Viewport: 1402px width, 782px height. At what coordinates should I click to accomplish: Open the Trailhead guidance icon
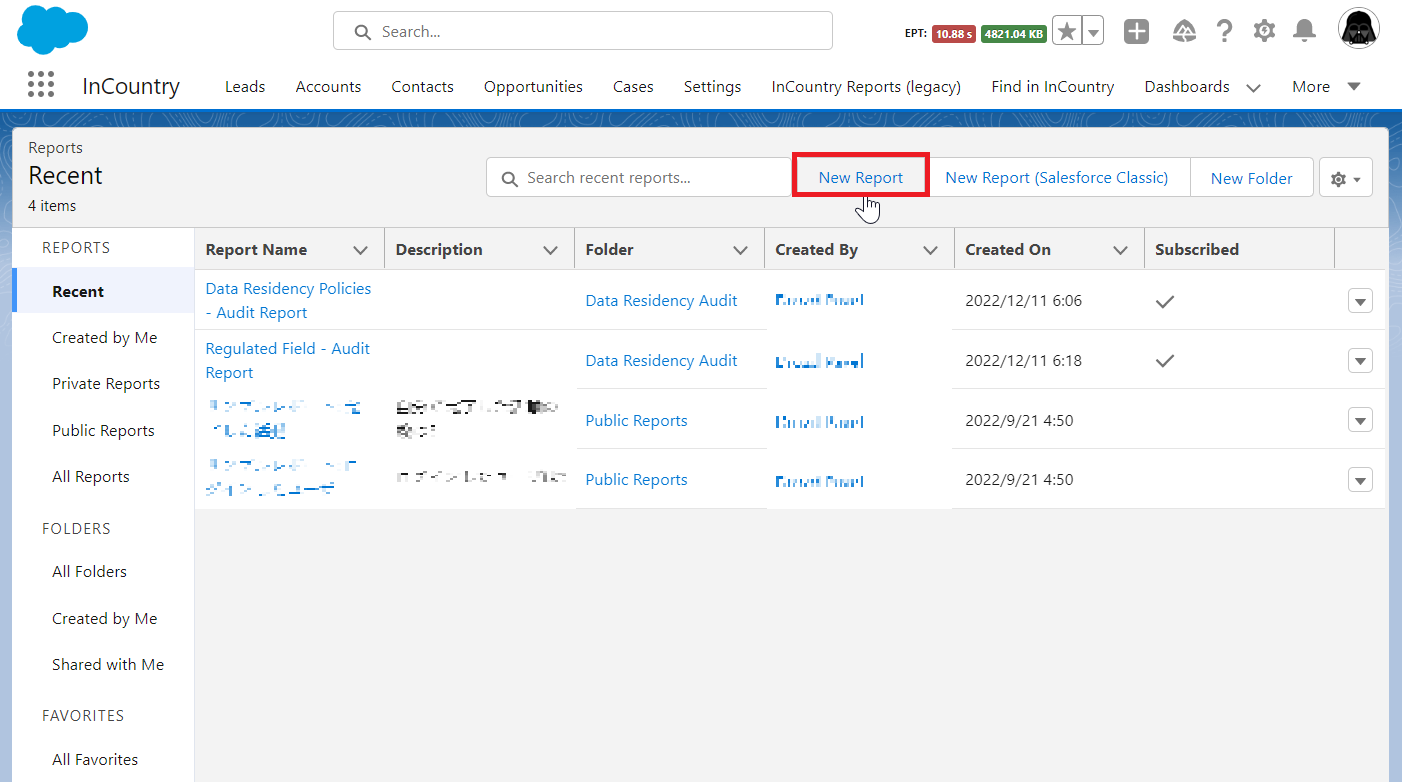click(x=1184, y=32)
